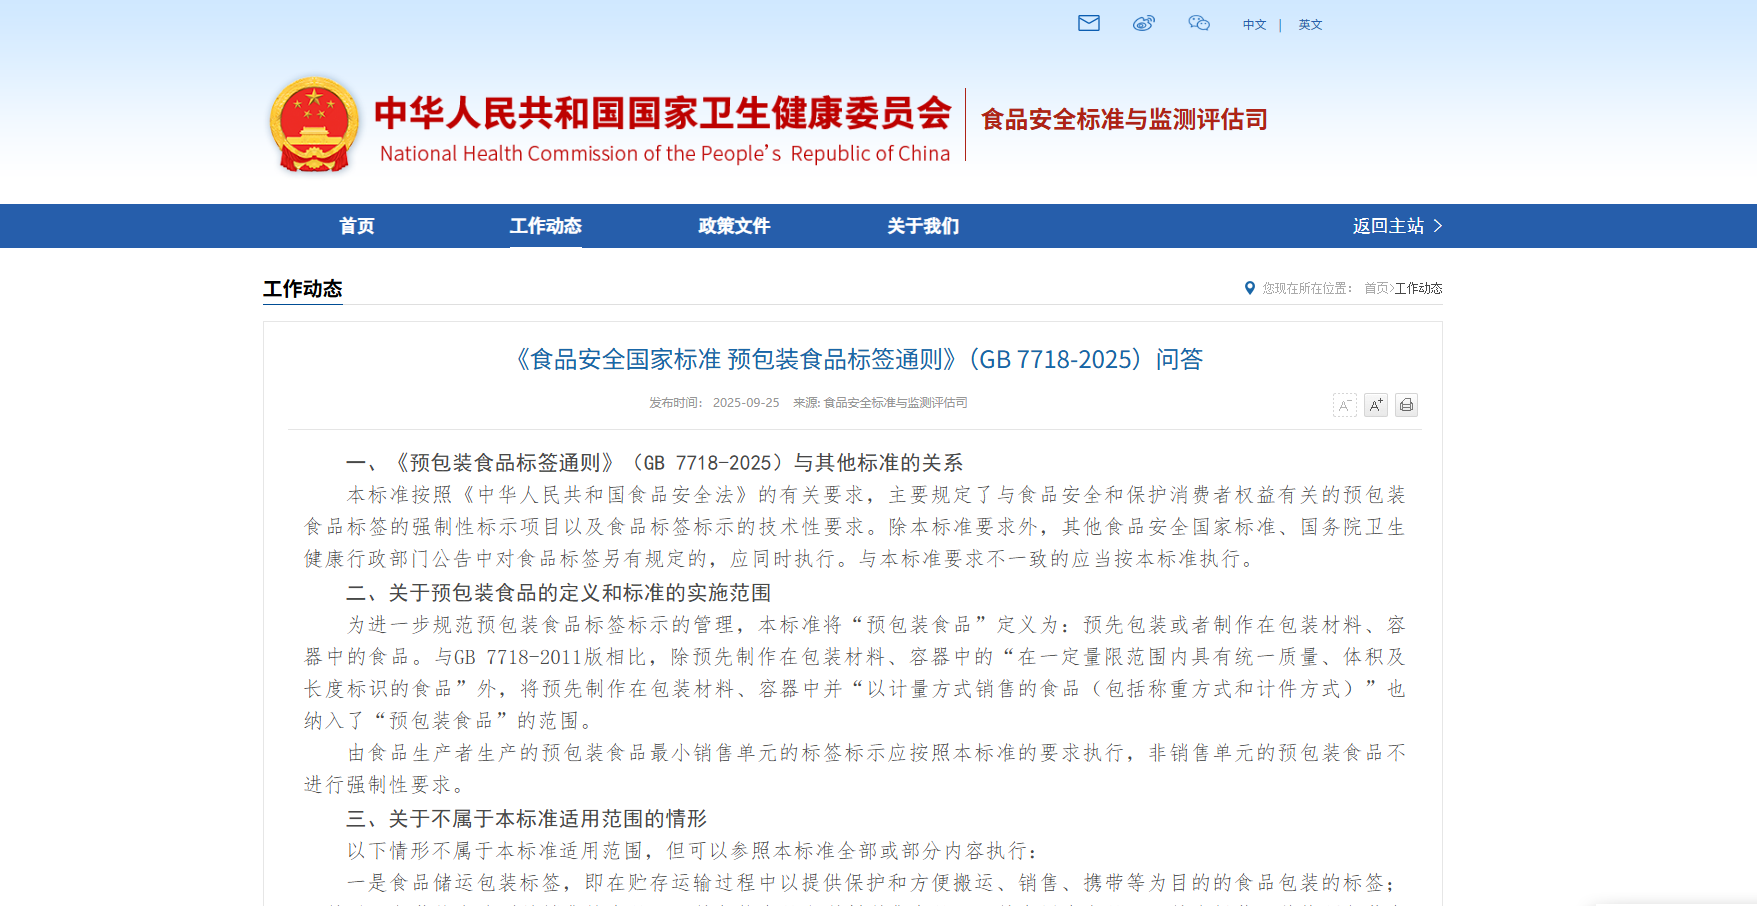Screen dimensions: 1757x906
Task: Click 首页 in the breadcrumb trail
Action: 1376,288
